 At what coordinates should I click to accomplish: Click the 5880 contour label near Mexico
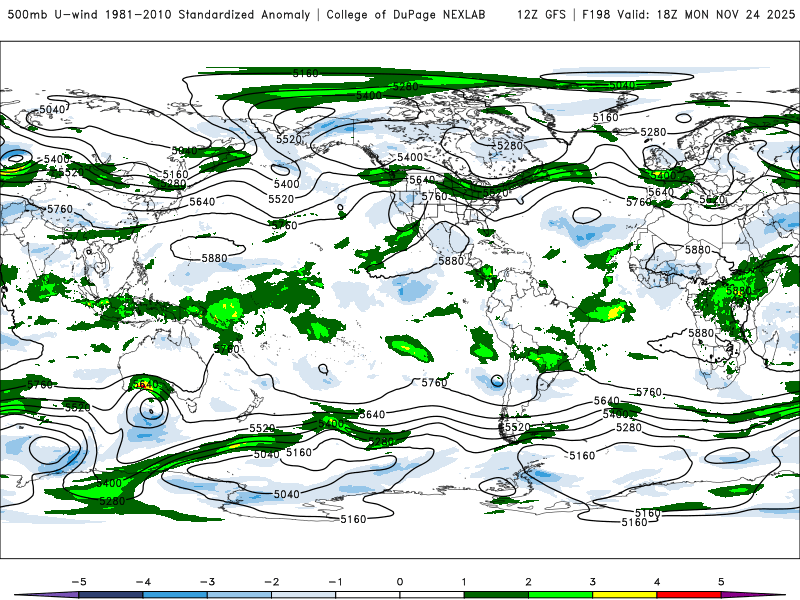point(451,261)
